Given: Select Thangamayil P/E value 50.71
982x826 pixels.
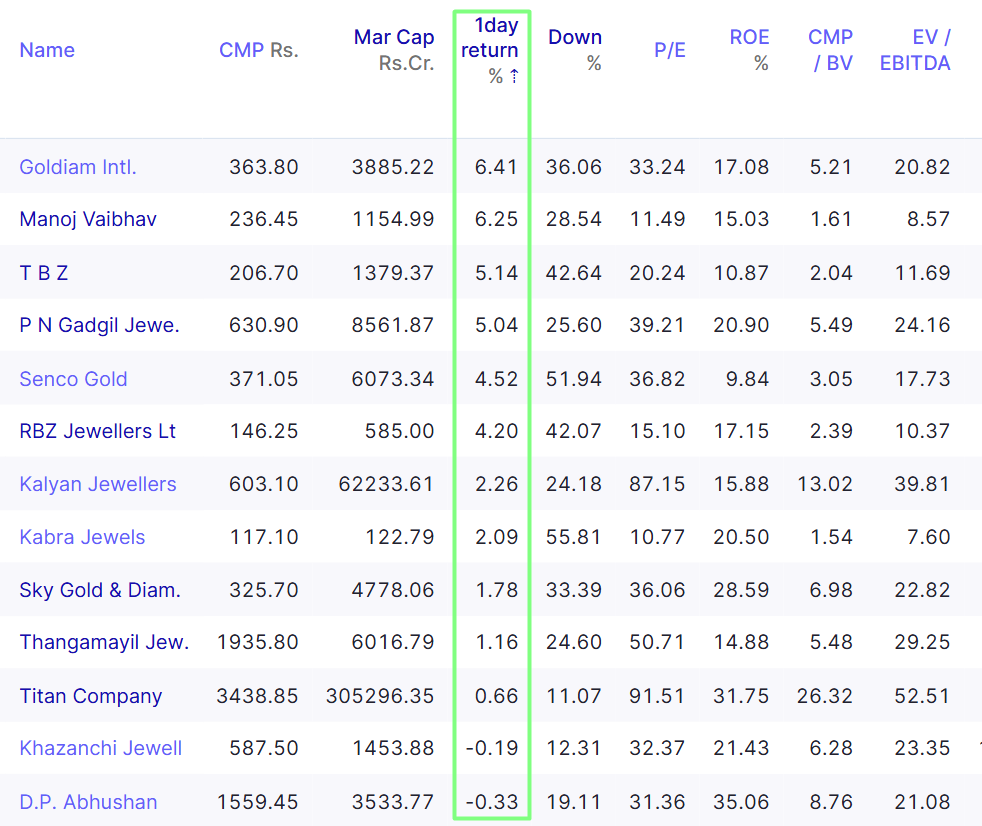Looking at the screenshot, I should tap(658, 642).
